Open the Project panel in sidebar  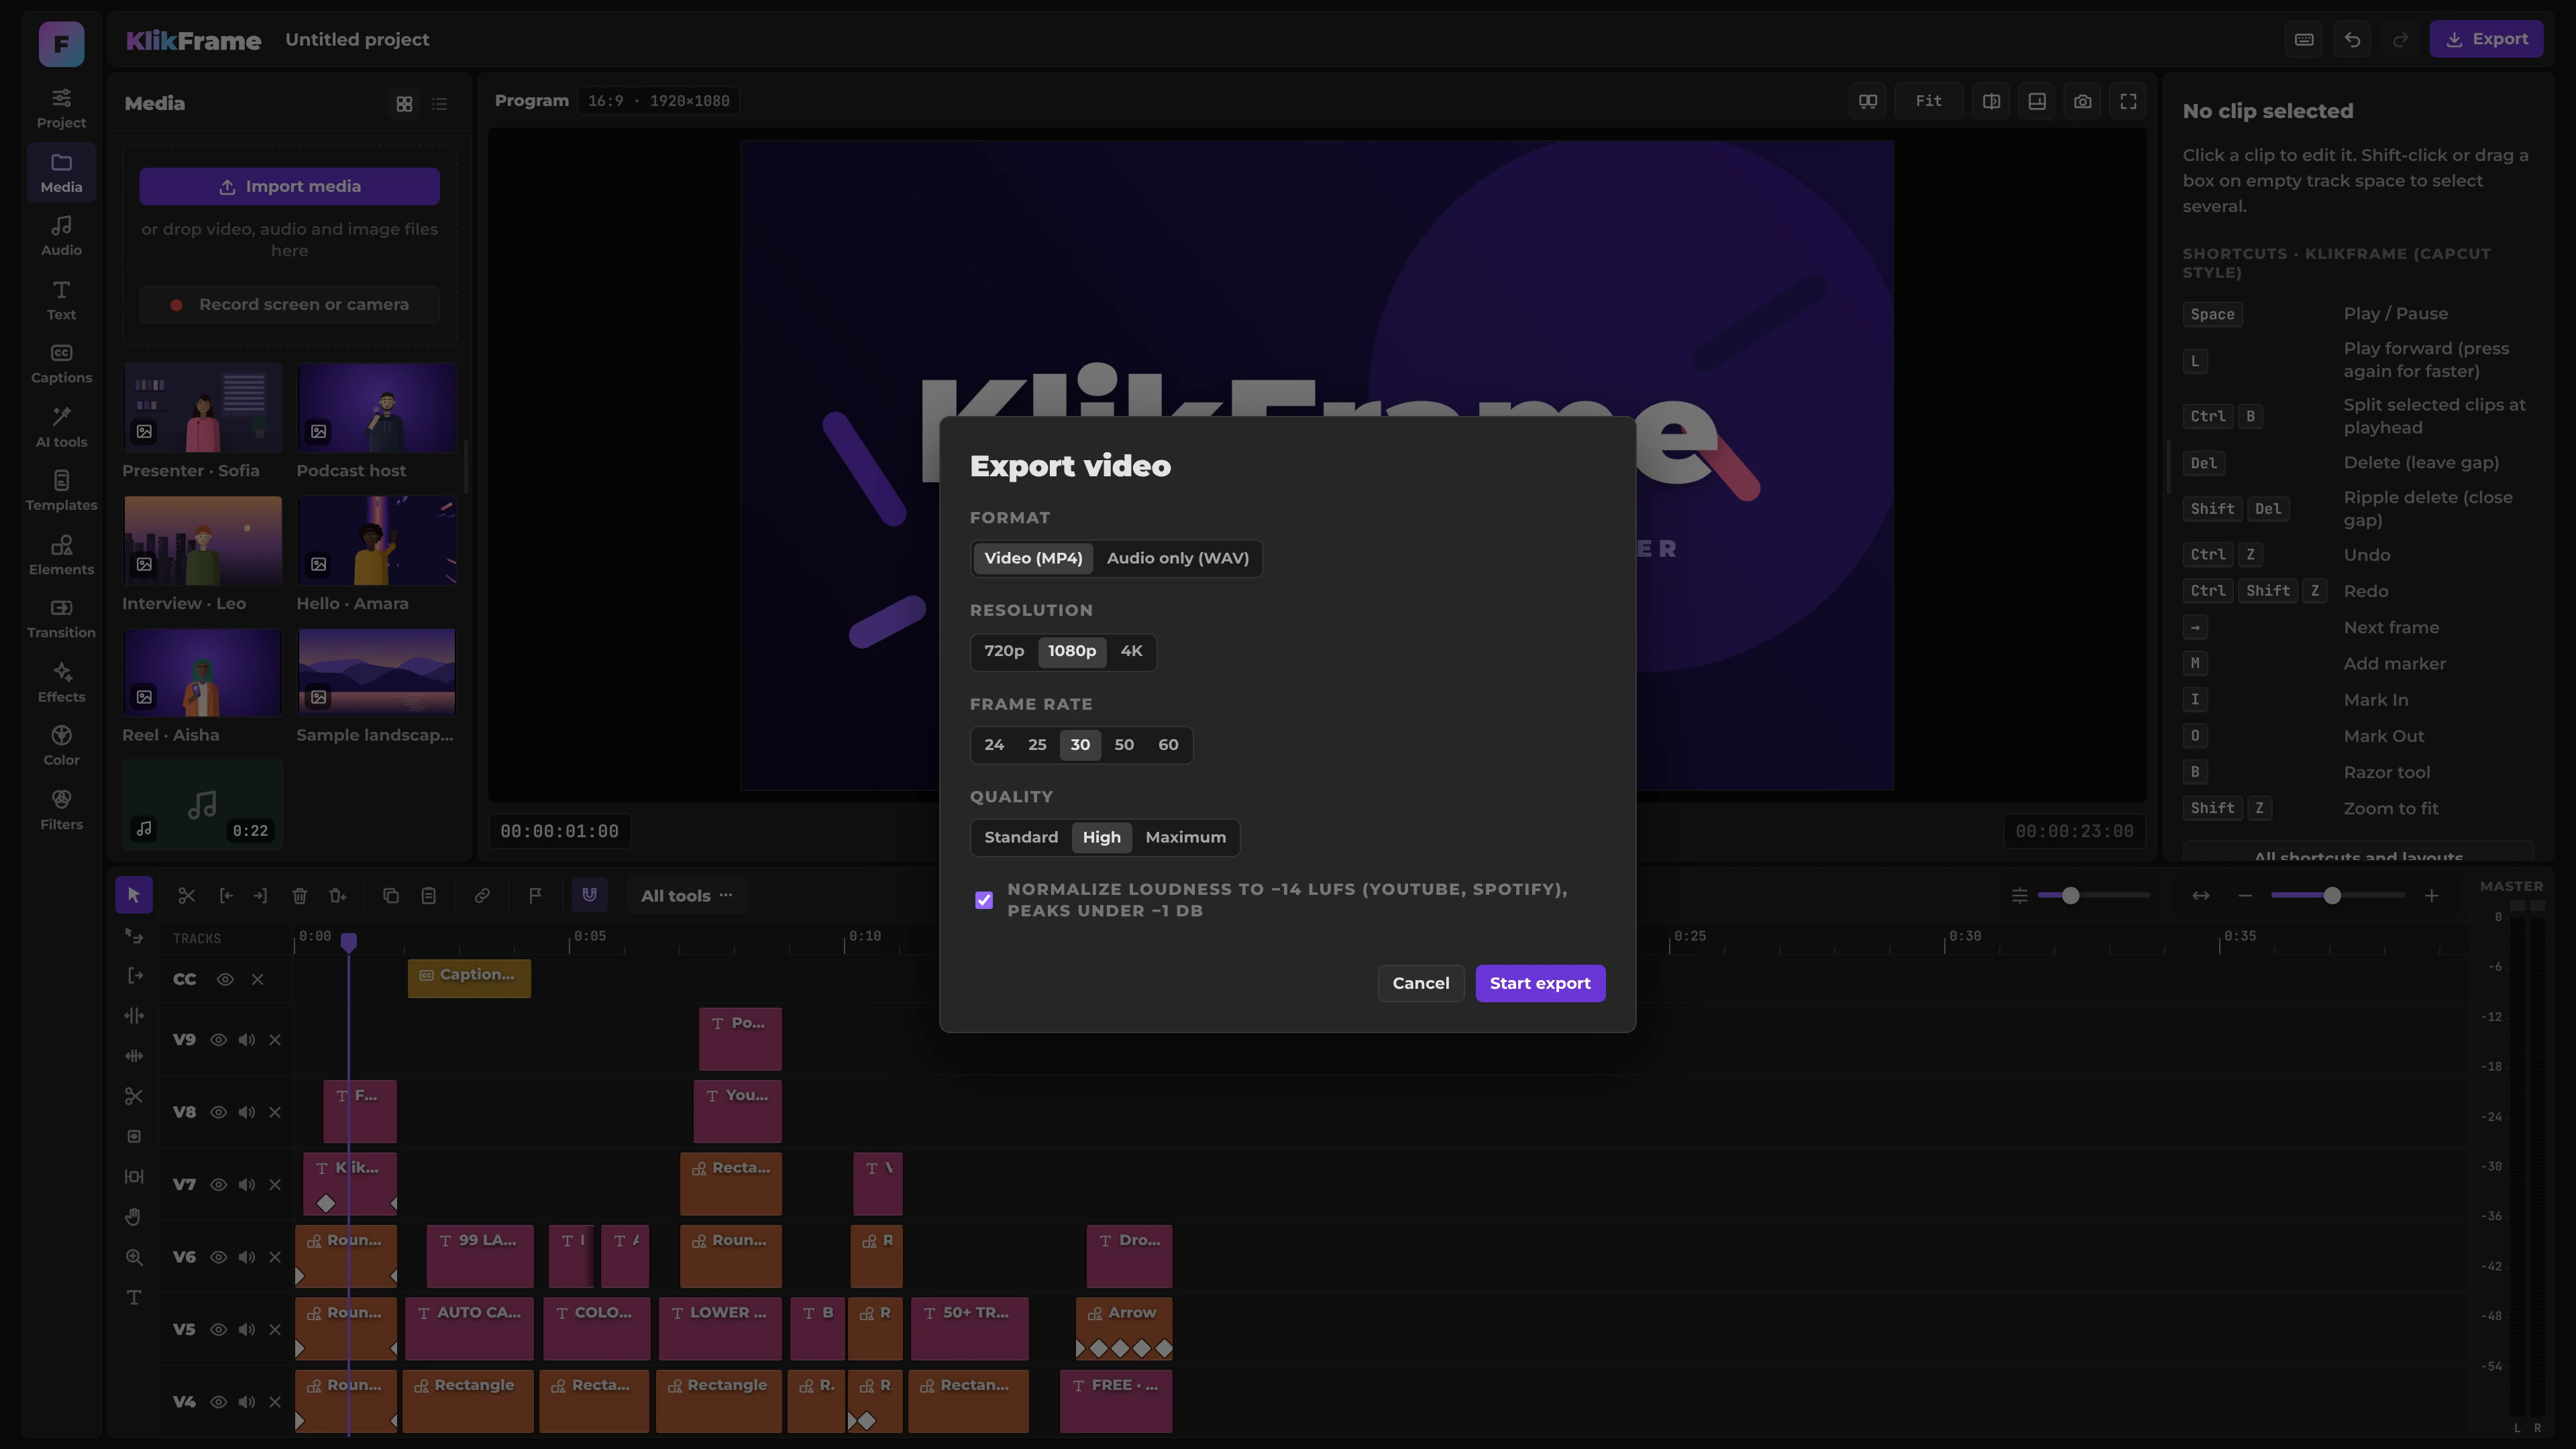pyautogui.click(x=61, y=108)
